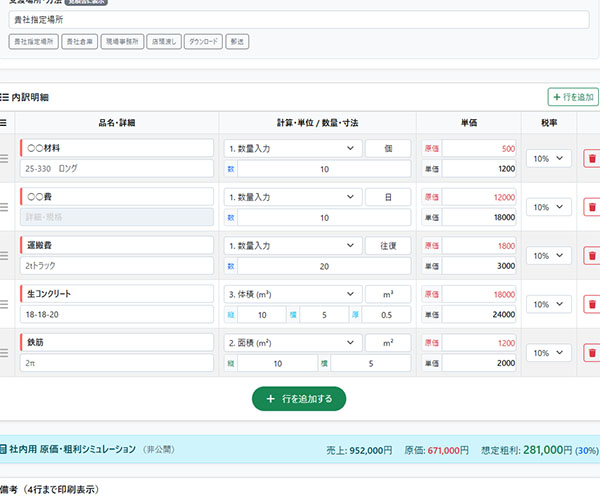This screenshot has width=600, height=500.
Task: Click the 売上: 952,000円 total
Action: [x=359, y=450]
